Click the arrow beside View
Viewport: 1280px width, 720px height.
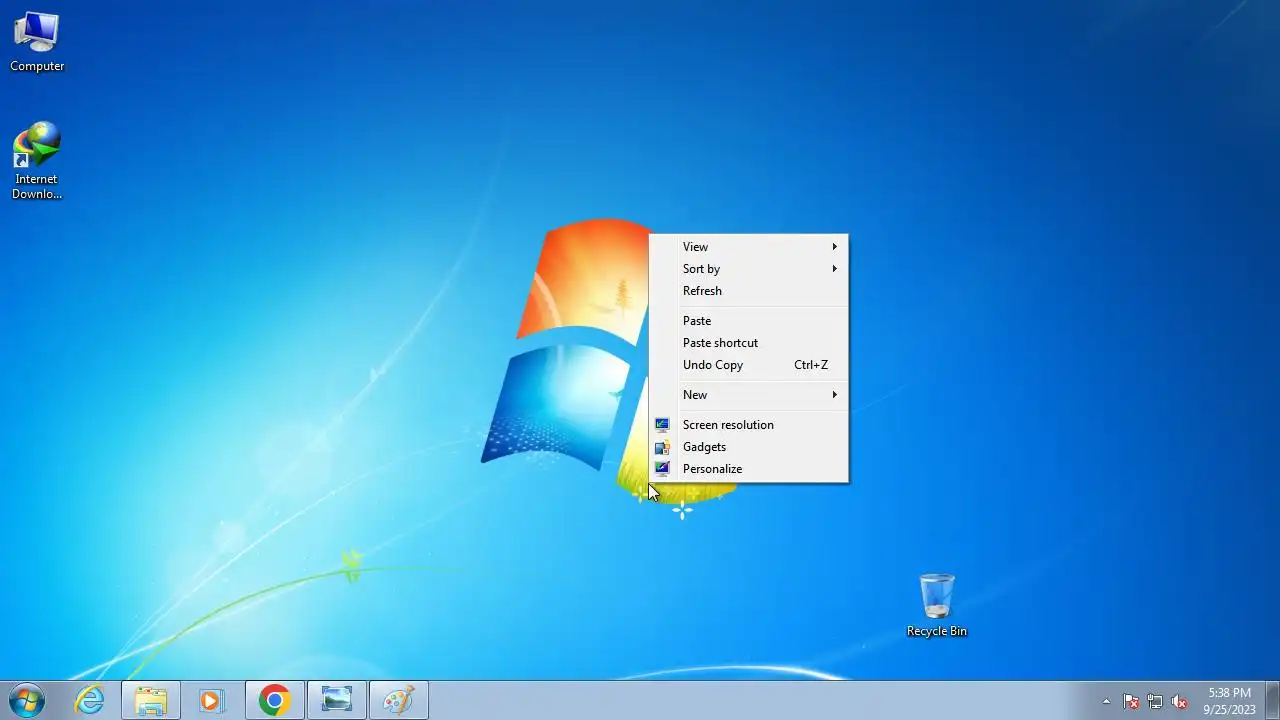(x=834, y=247)
